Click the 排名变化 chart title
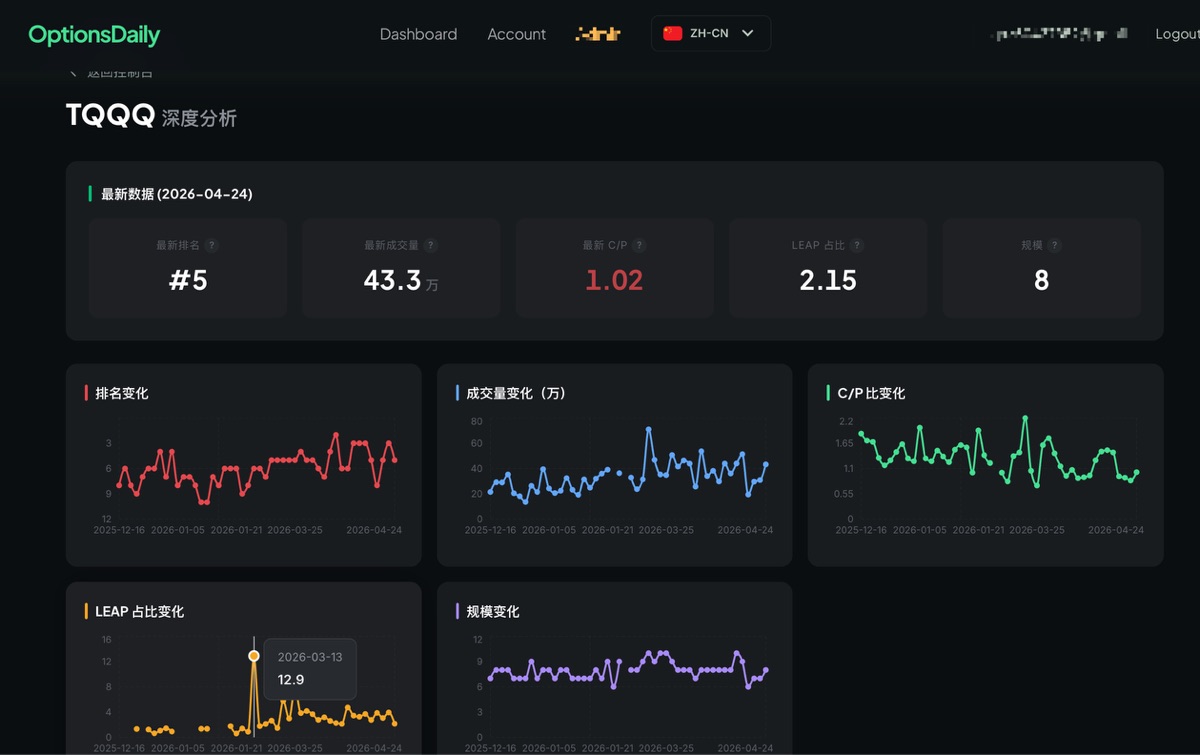The image size is (1200, 755). click(122, 393)
